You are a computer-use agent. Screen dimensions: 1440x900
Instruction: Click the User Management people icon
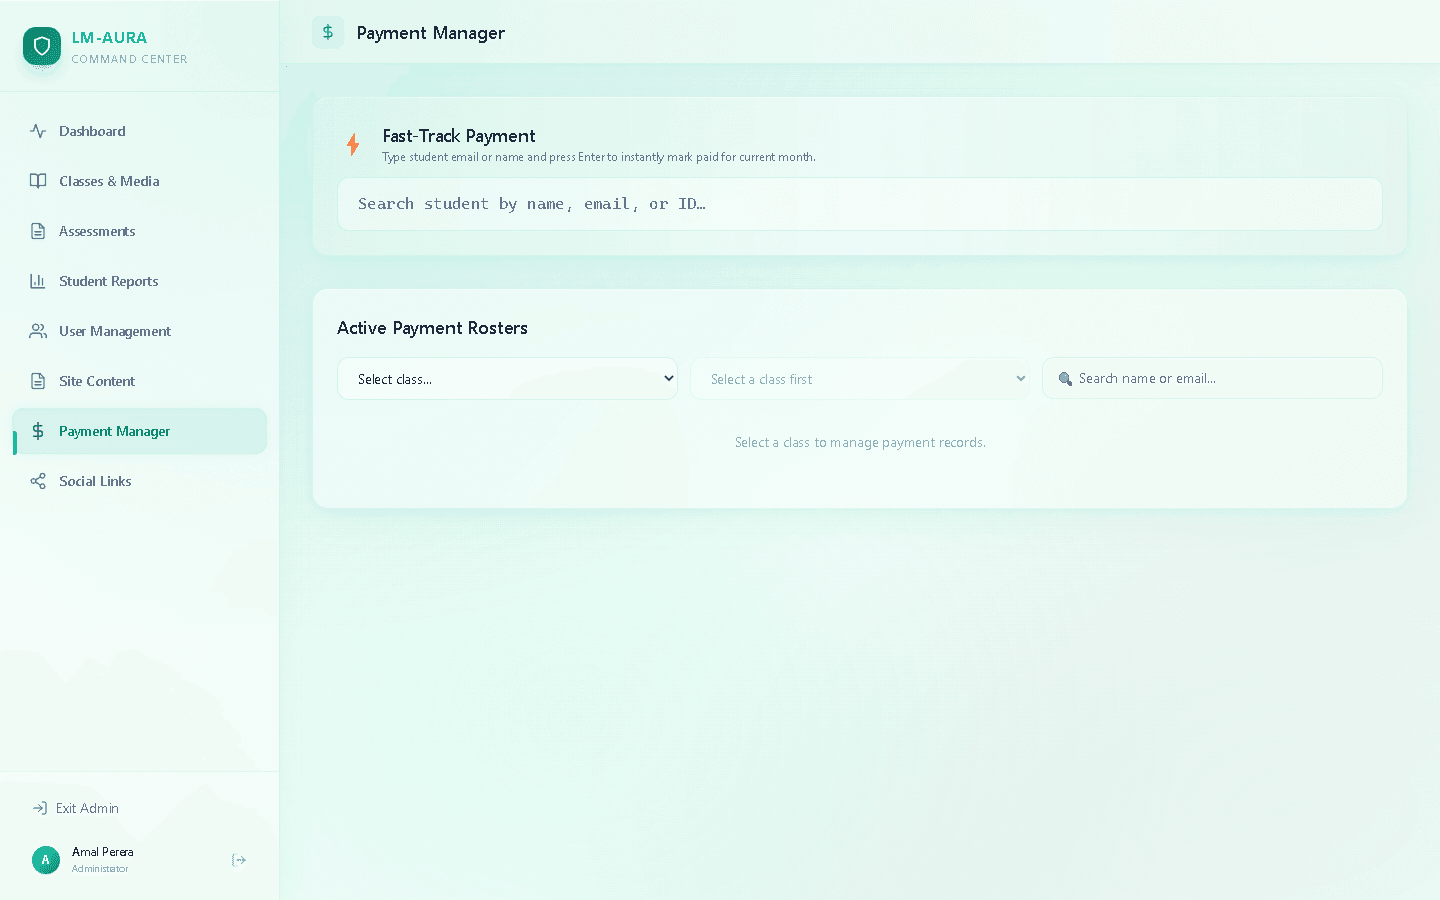click(38, 331)
